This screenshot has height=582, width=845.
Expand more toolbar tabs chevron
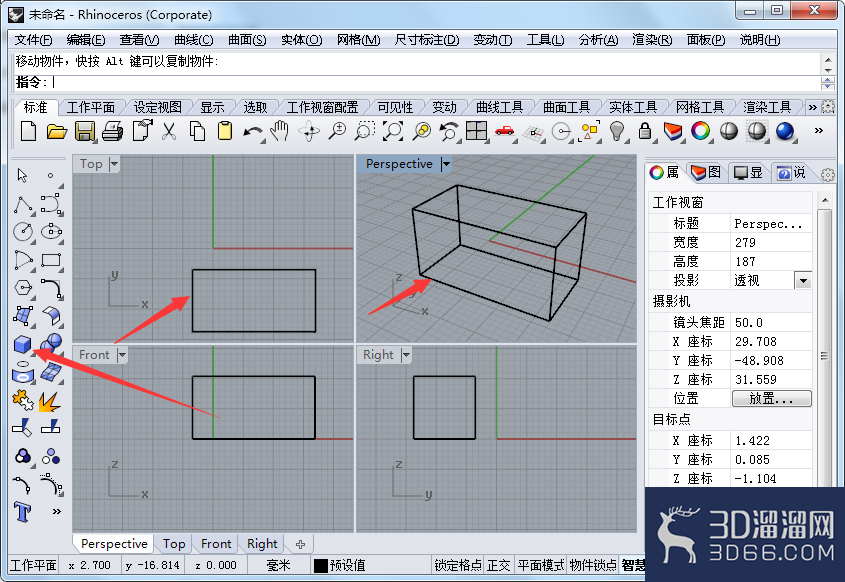coord(812,107)
